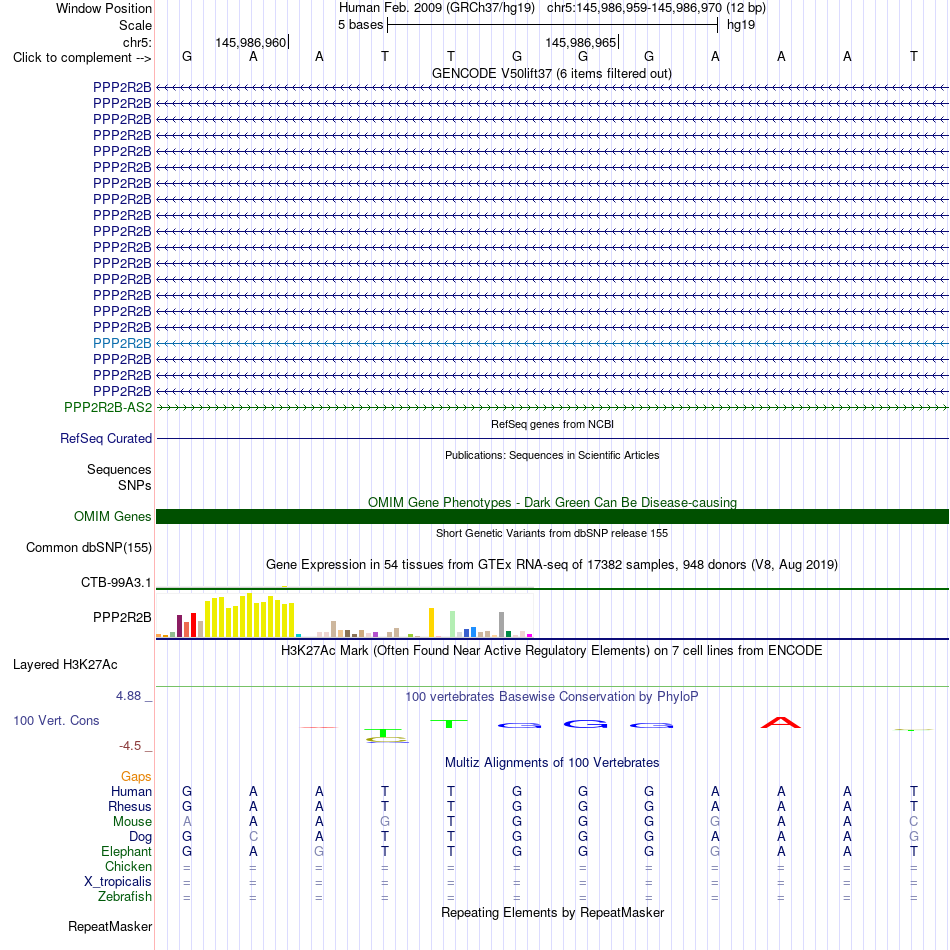Click the 4.88 PhyloP upper scale value
950x950 pixels.
coord(128,696)
